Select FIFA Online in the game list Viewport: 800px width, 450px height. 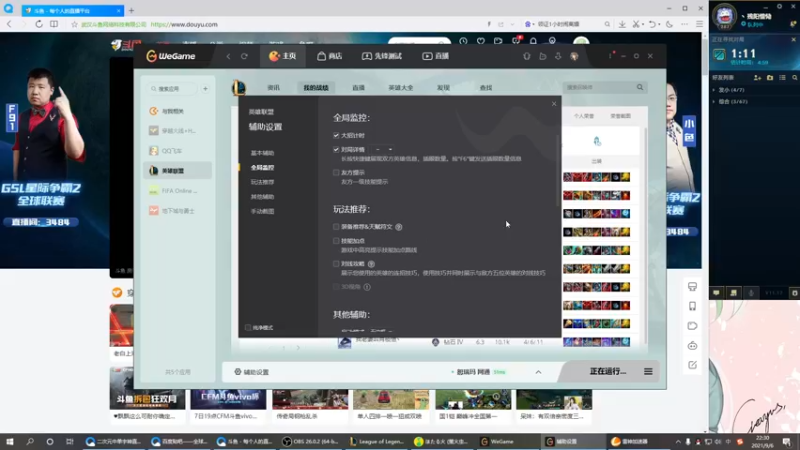click(x=177, y=191)
